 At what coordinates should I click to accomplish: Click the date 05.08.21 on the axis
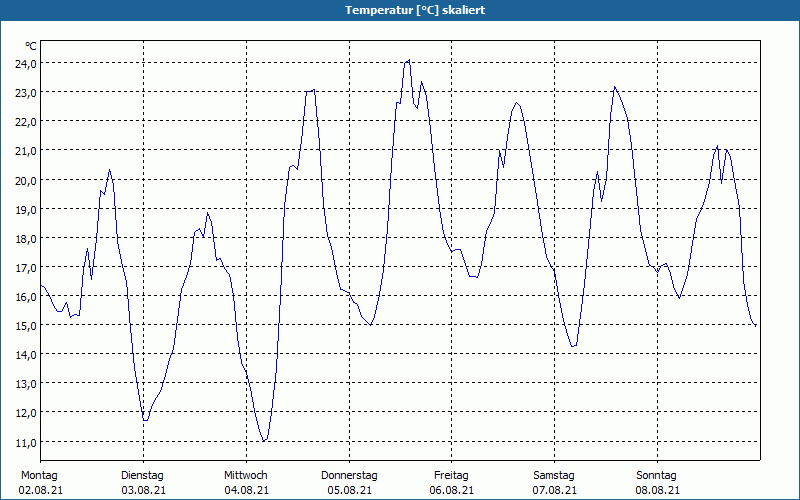click(349, 490)
